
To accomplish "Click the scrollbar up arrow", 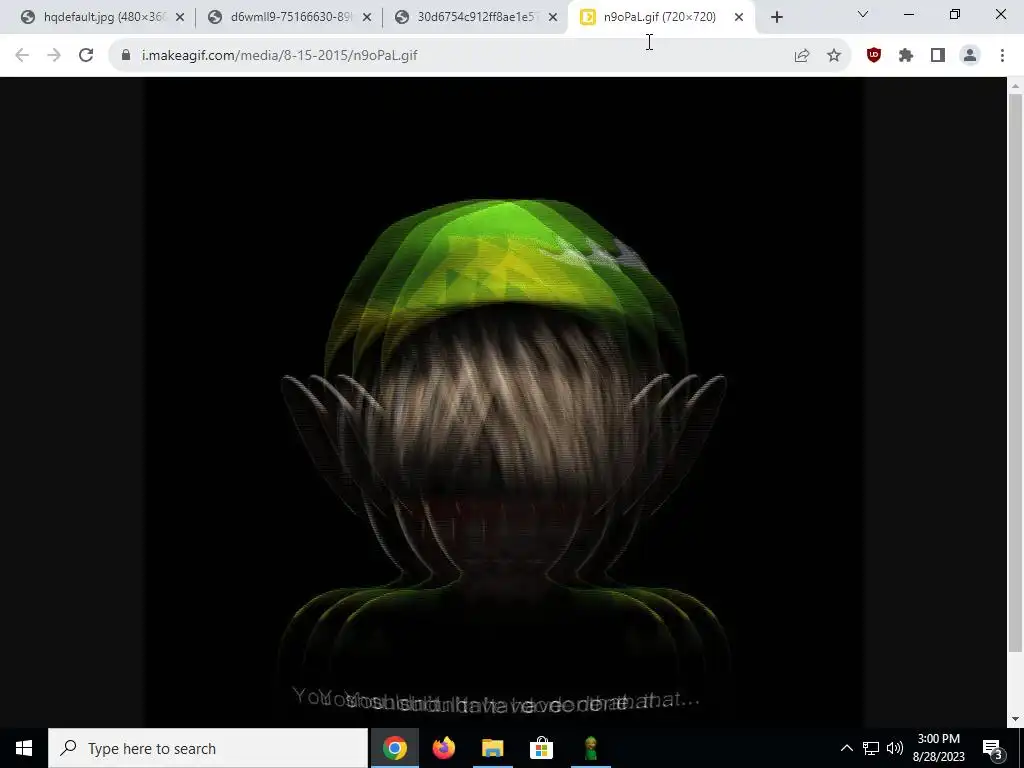I will tap(1015, 85).
